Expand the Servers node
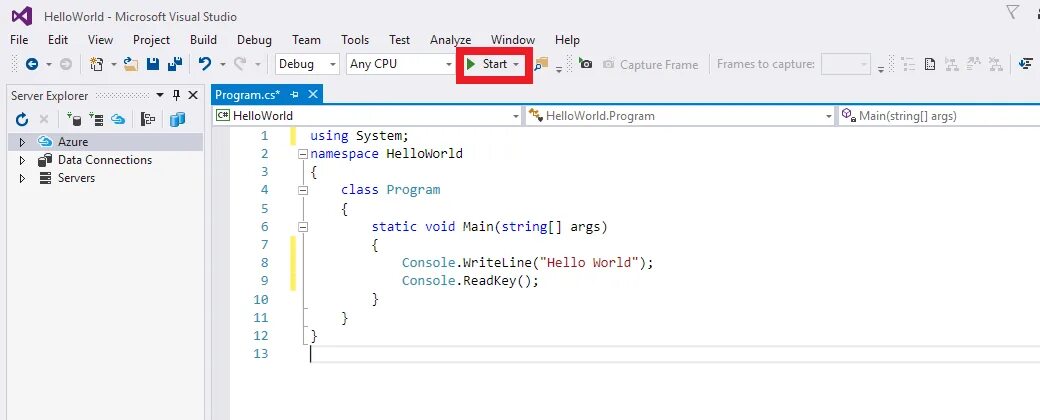This screenshot has width=1040, height=420. click(x=22, y=178)
